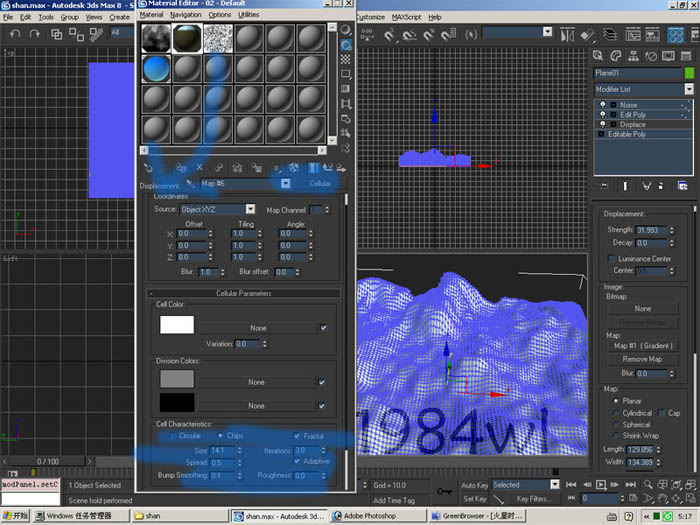Click Reset Map (X) icon in Material Editor
The image size is (700, 525).
[200, 167]
